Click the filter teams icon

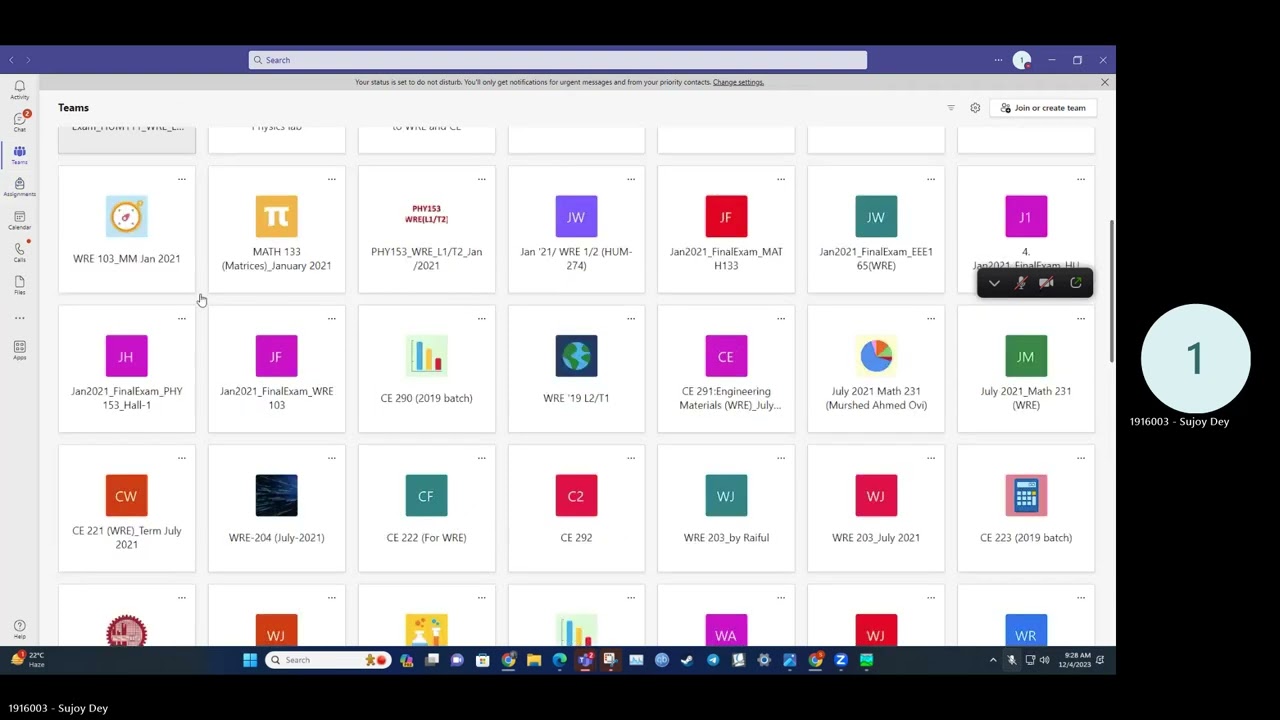(x=951, y=108)
